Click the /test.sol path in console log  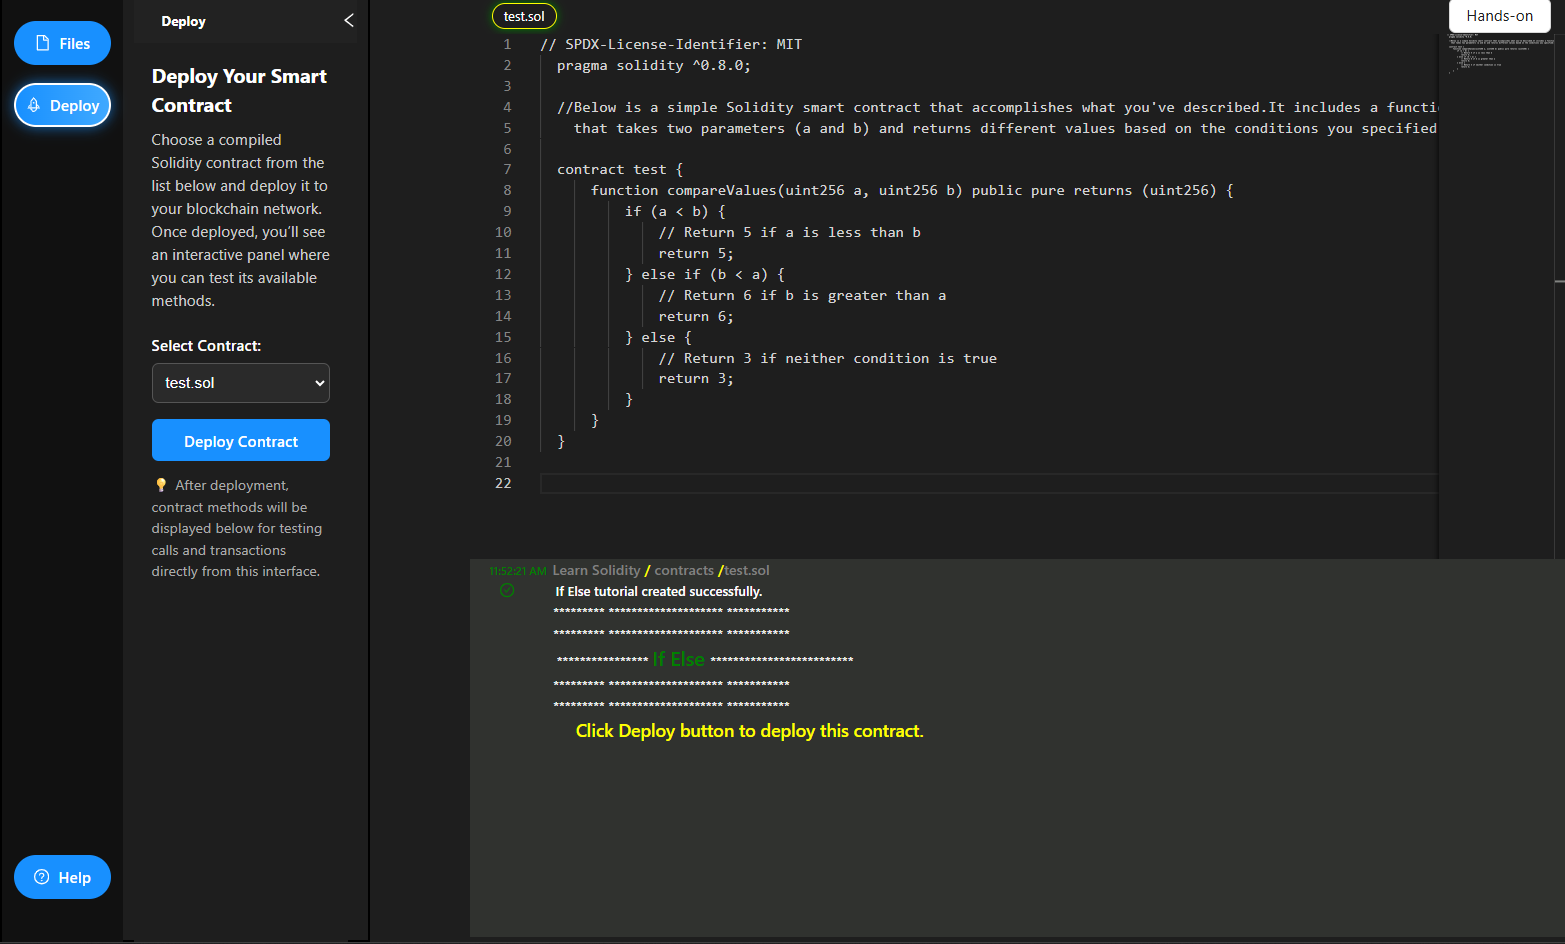point(745,570)
